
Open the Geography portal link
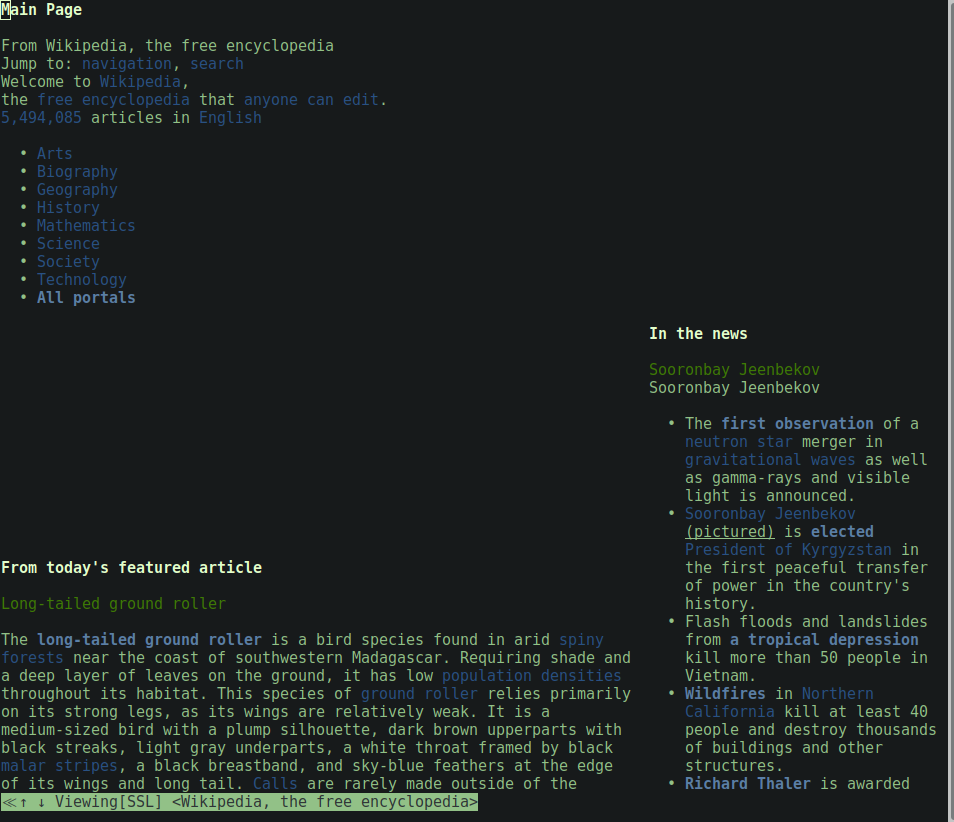[x=77, y=190]
